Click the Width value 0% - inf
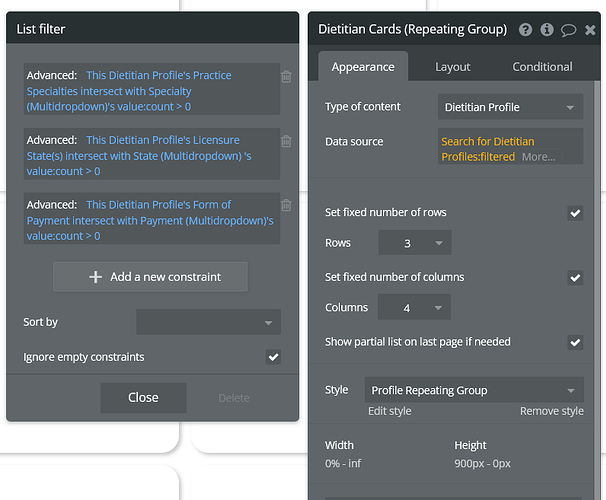Image resolution: width=606 pixels, height=500 pixels. pyautogui.click(x=343, y=463)
